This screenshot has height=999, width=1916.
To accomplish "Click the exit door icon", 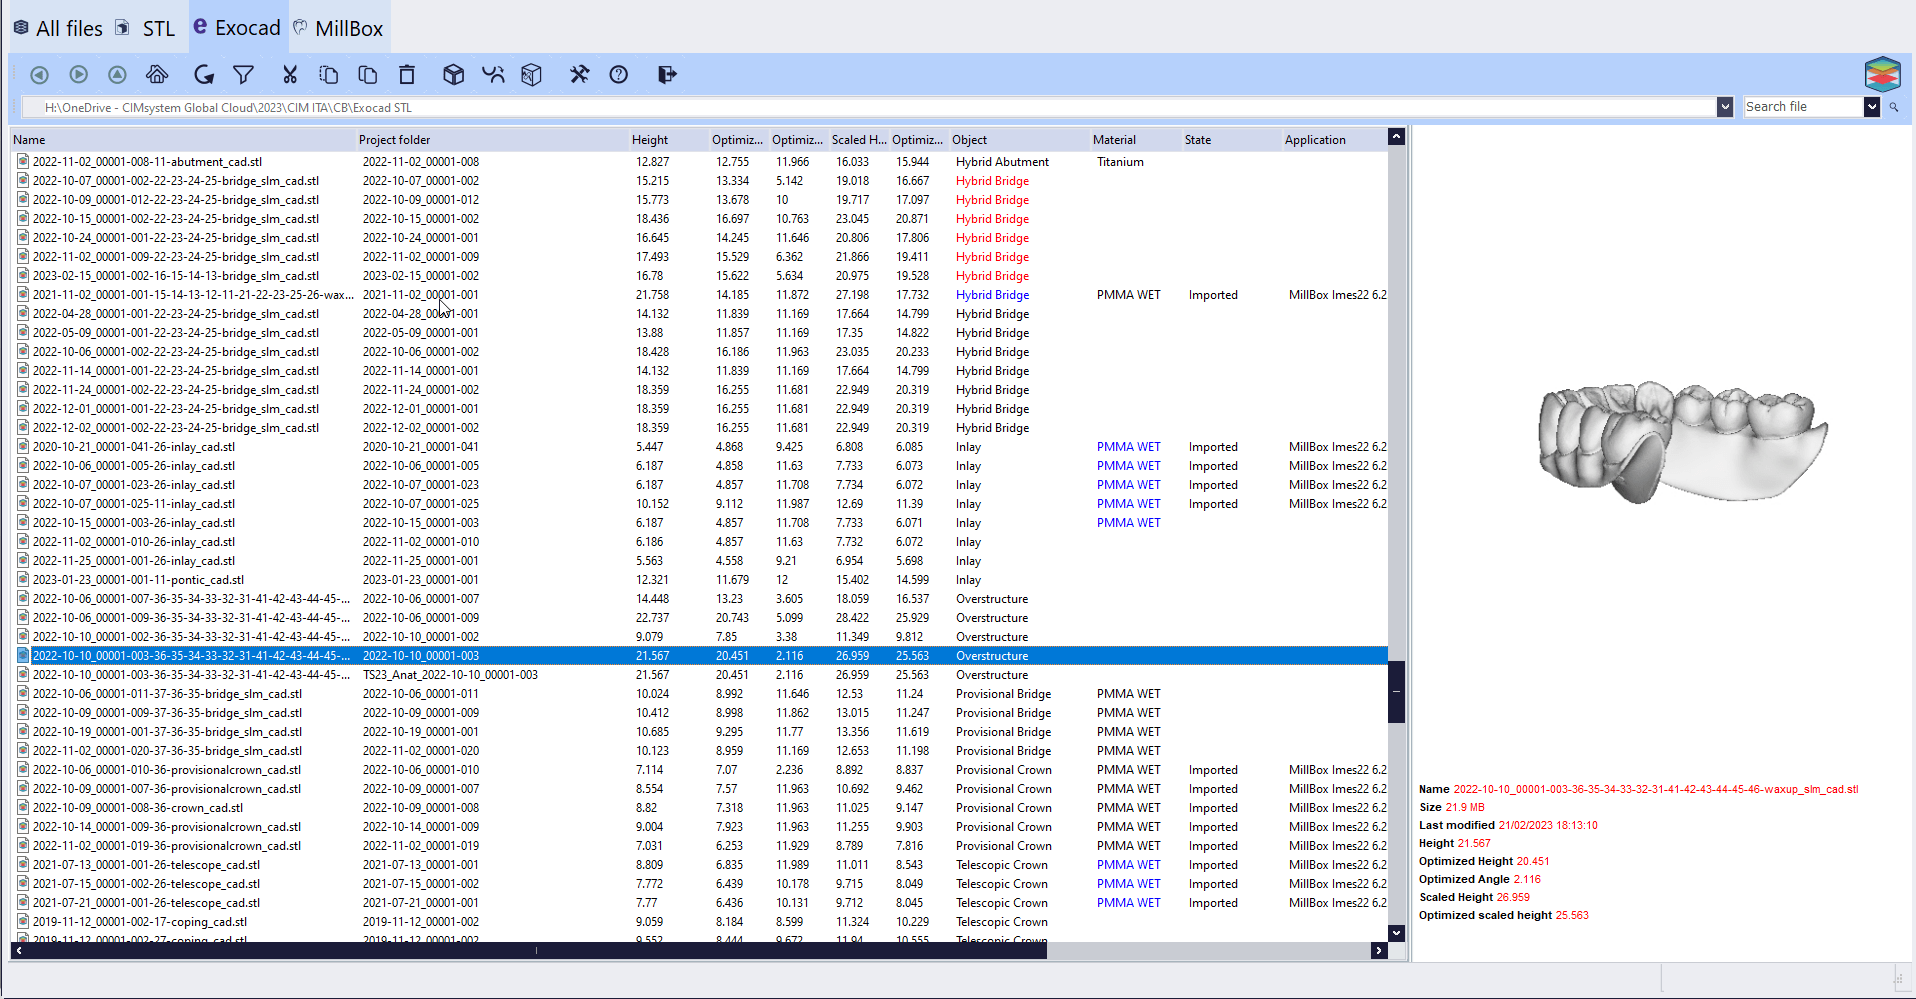I will (x=666, y=74).
